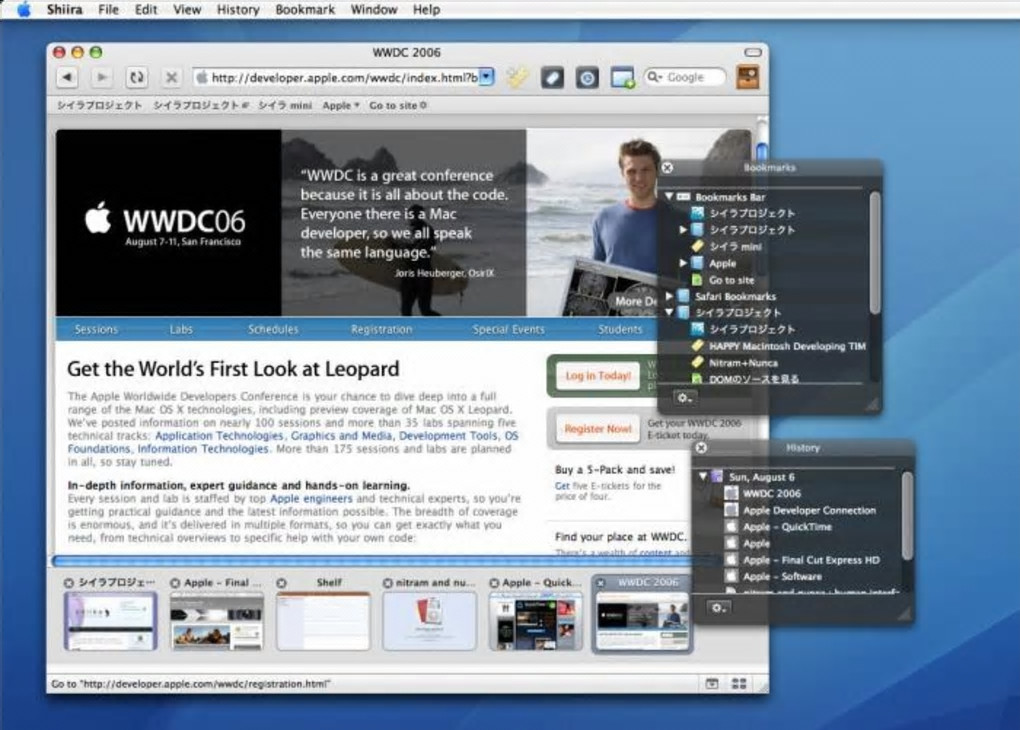The width and height of the screenshot is (1020, 730).
Task: Click the blue circular toolbar icon
Action: pyautogui.click(x=587, y=78)
